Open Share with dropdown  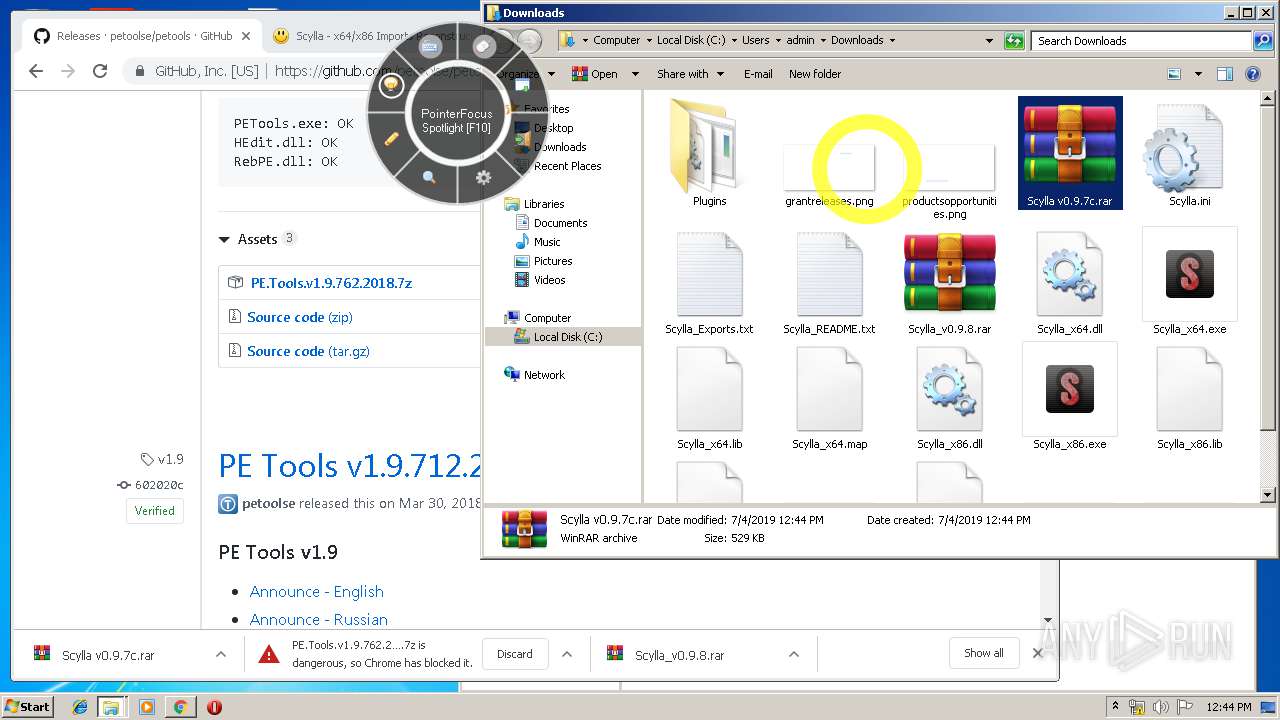689,74
